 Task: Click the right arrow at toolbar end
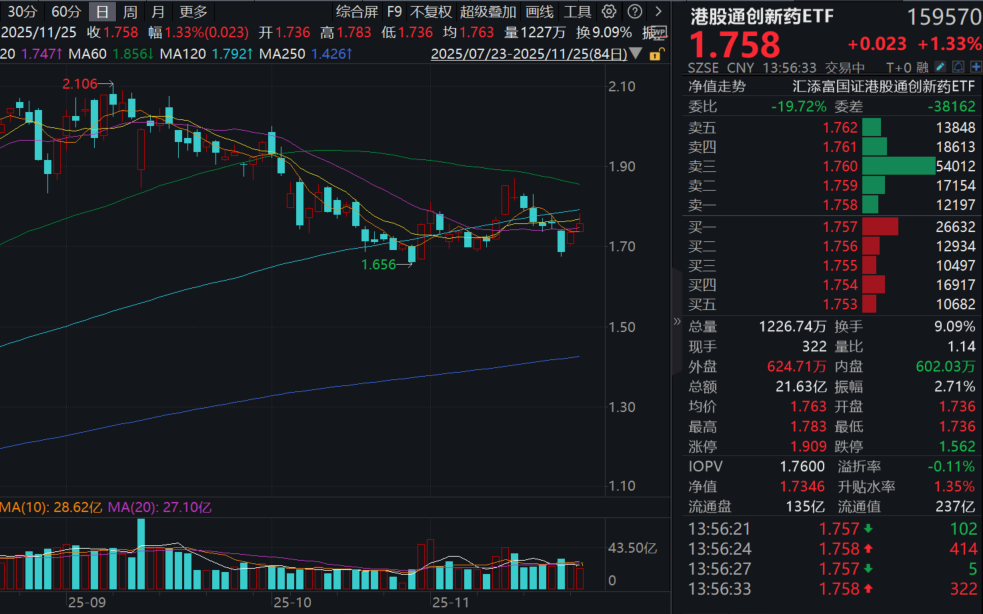[x=656, y=12]
